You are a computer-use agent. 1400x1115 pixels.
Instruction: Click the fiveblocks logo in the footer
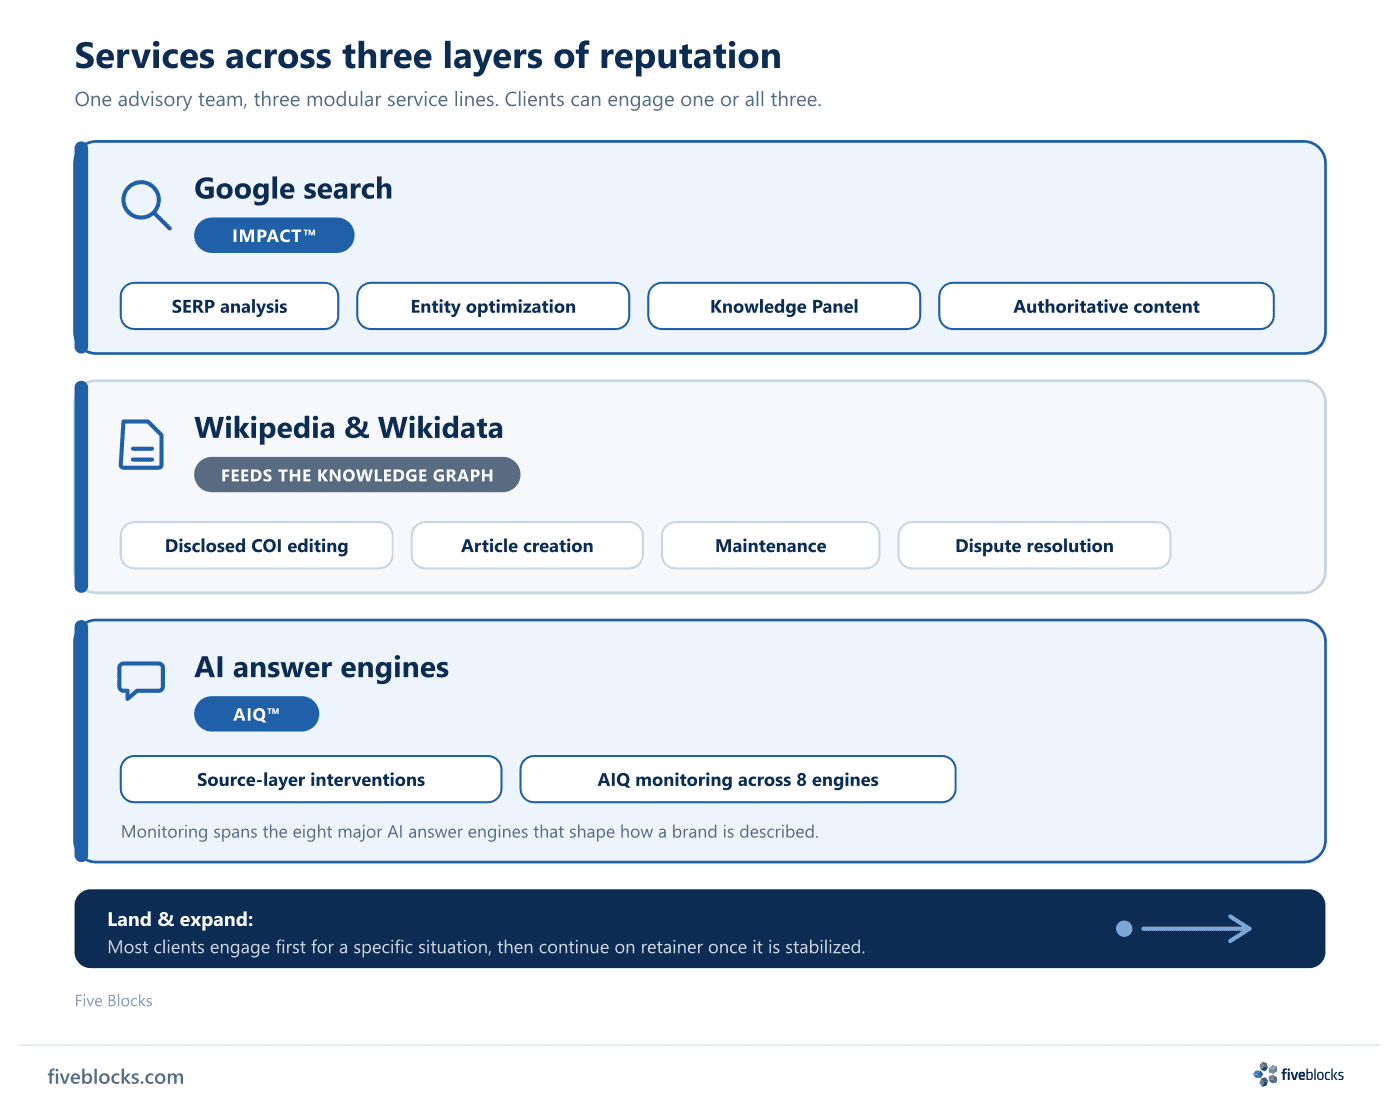[x=1299, y=1075]
